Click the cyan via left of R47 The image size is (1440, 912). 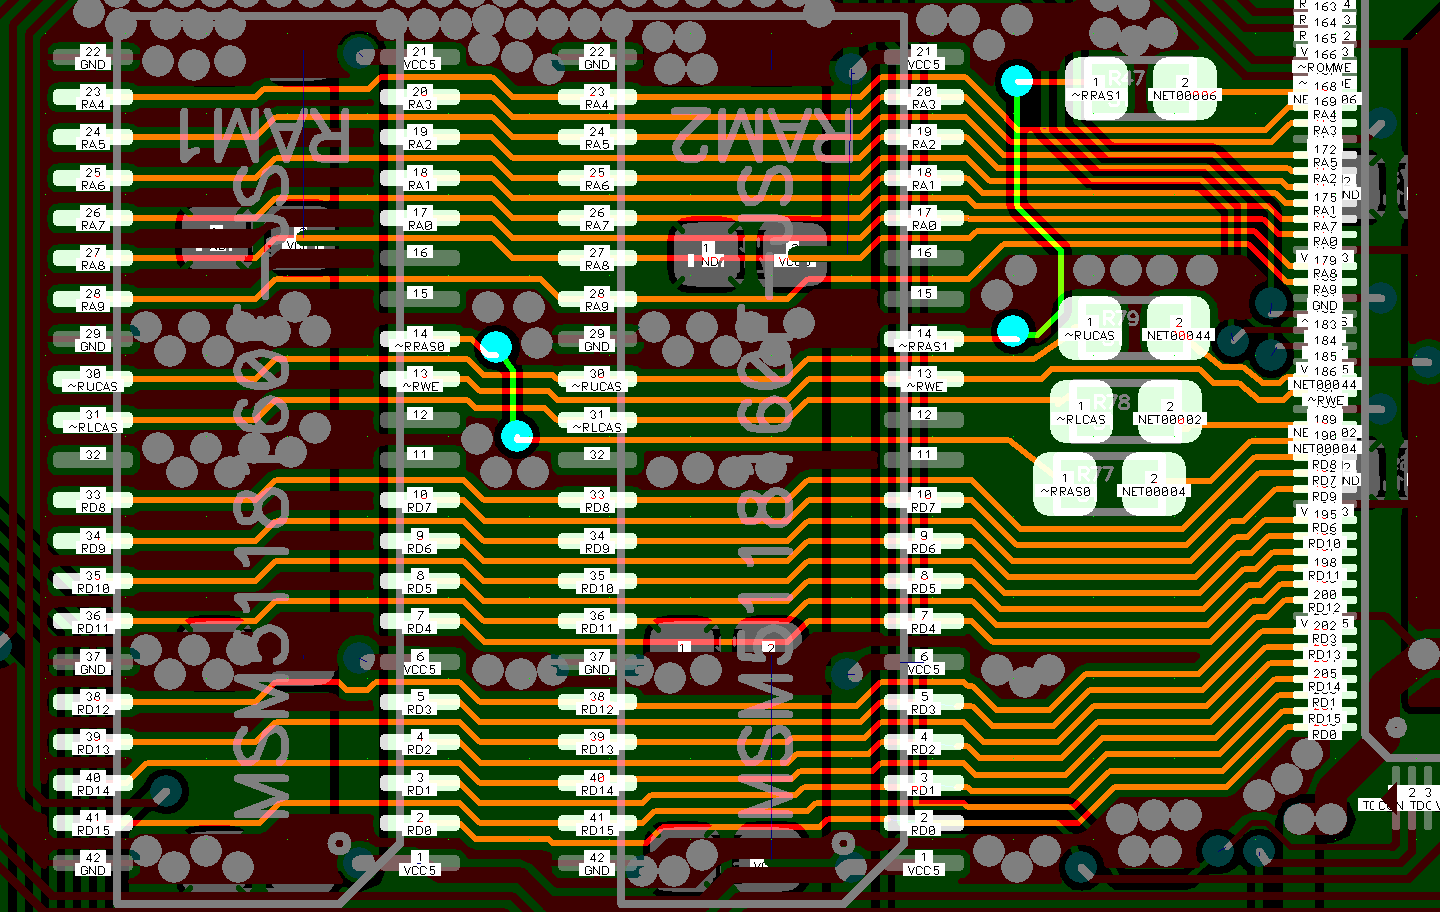point(1017,81)
